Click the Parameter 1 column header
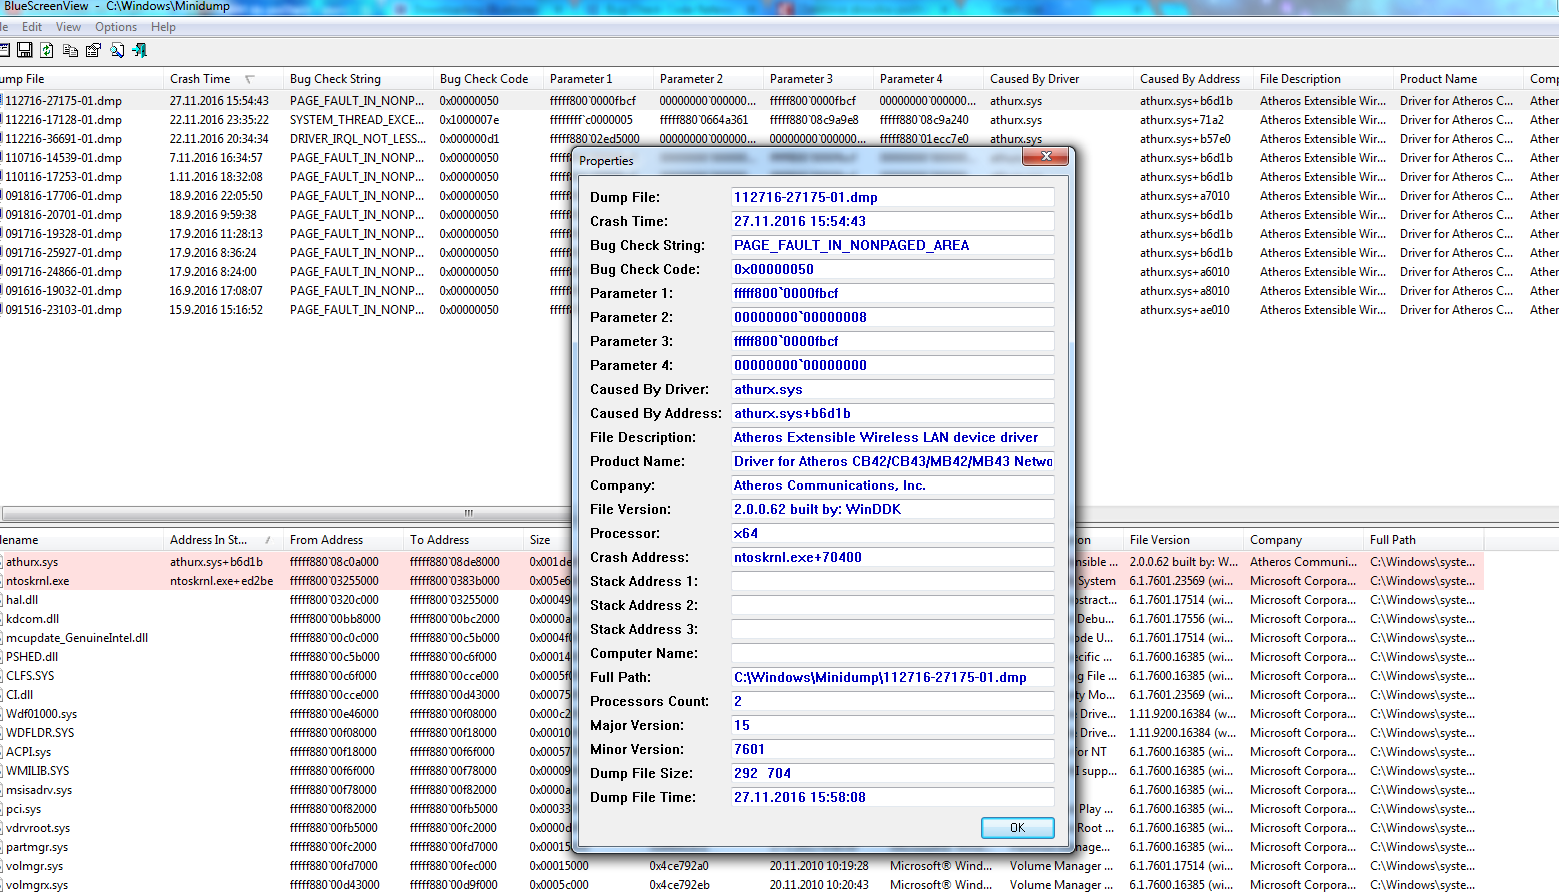Screen dimensions: 1559x895 point(598,79)
